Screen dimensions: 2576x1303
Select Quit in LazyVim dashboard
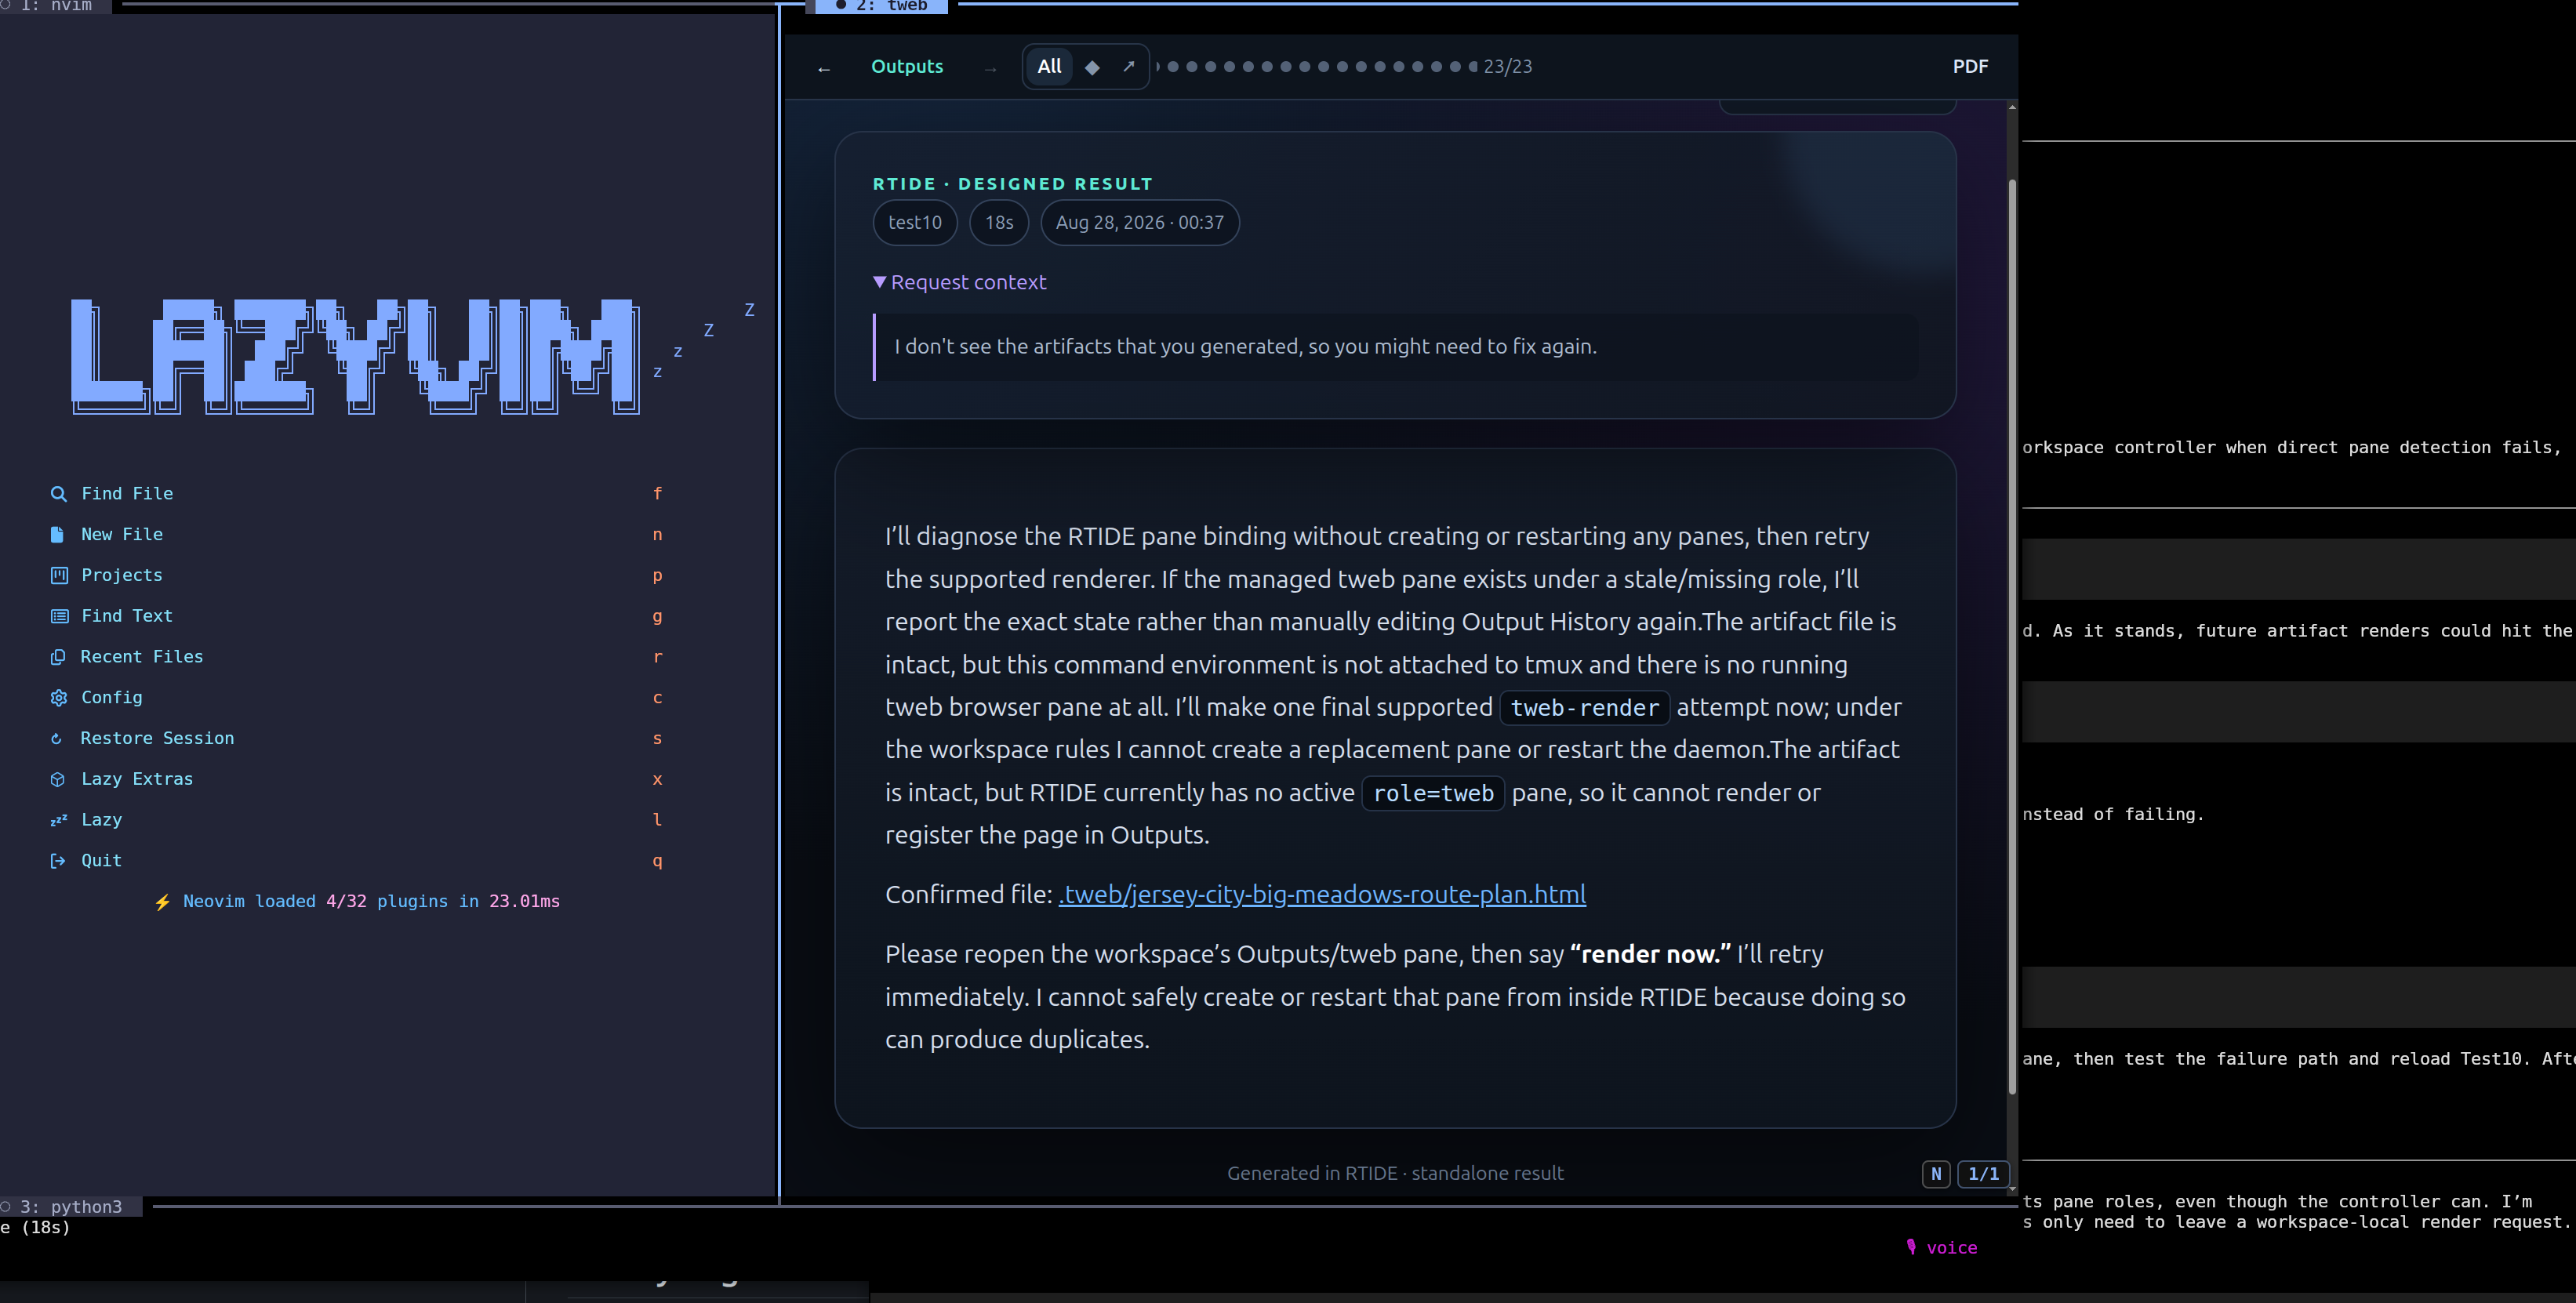(356, 861)
